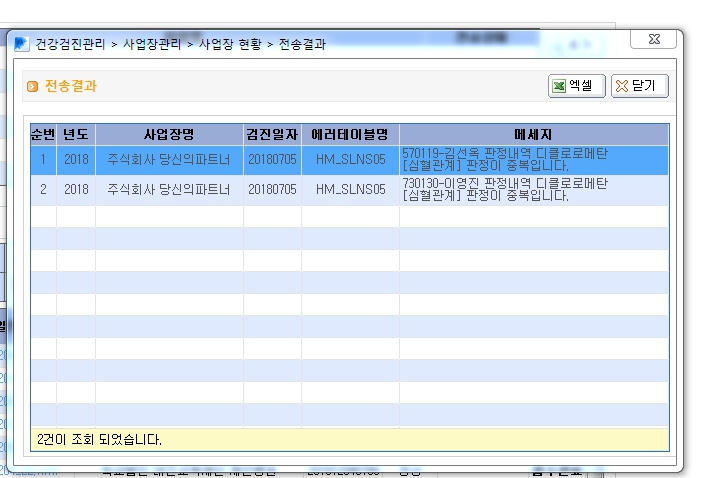Click the 2건이 조회 되었습니다 status bar

pyautogui.click(x=350, y=439)
